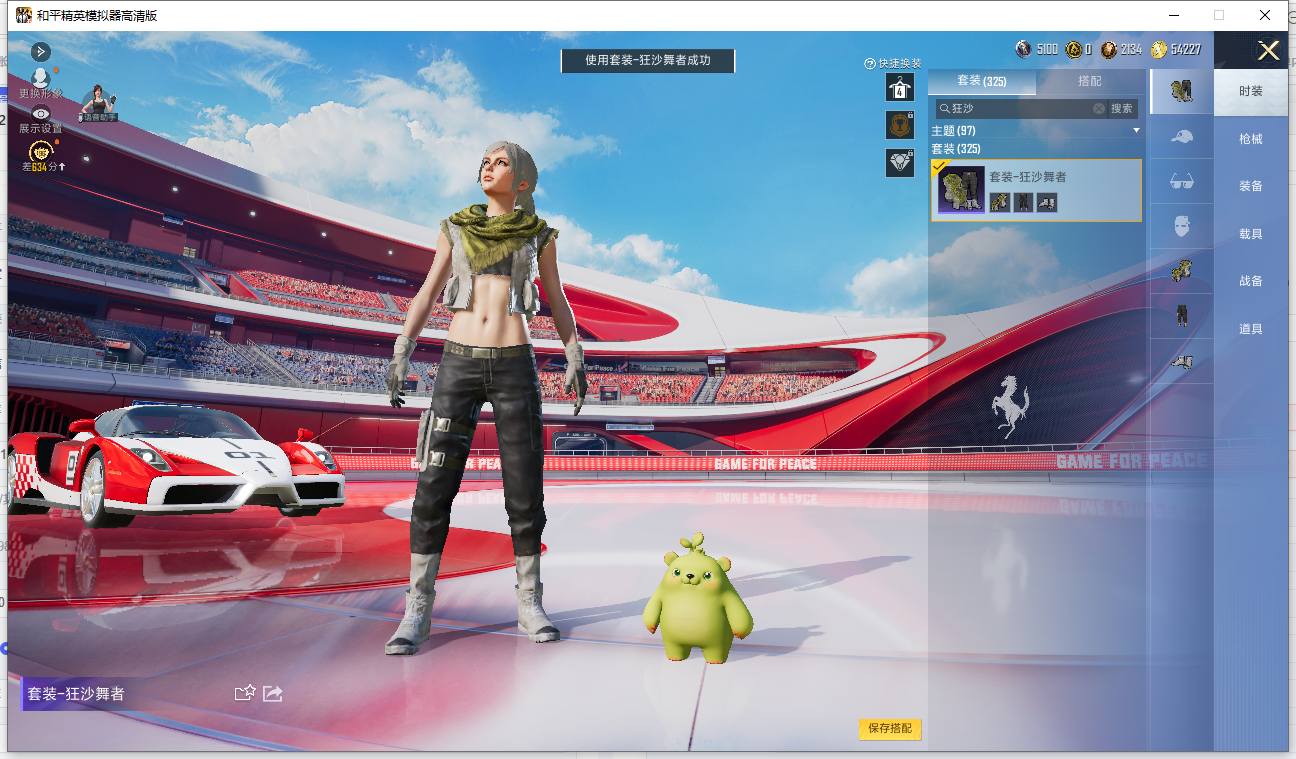Switch to the 套装 (325) tab

coord(982,81)
